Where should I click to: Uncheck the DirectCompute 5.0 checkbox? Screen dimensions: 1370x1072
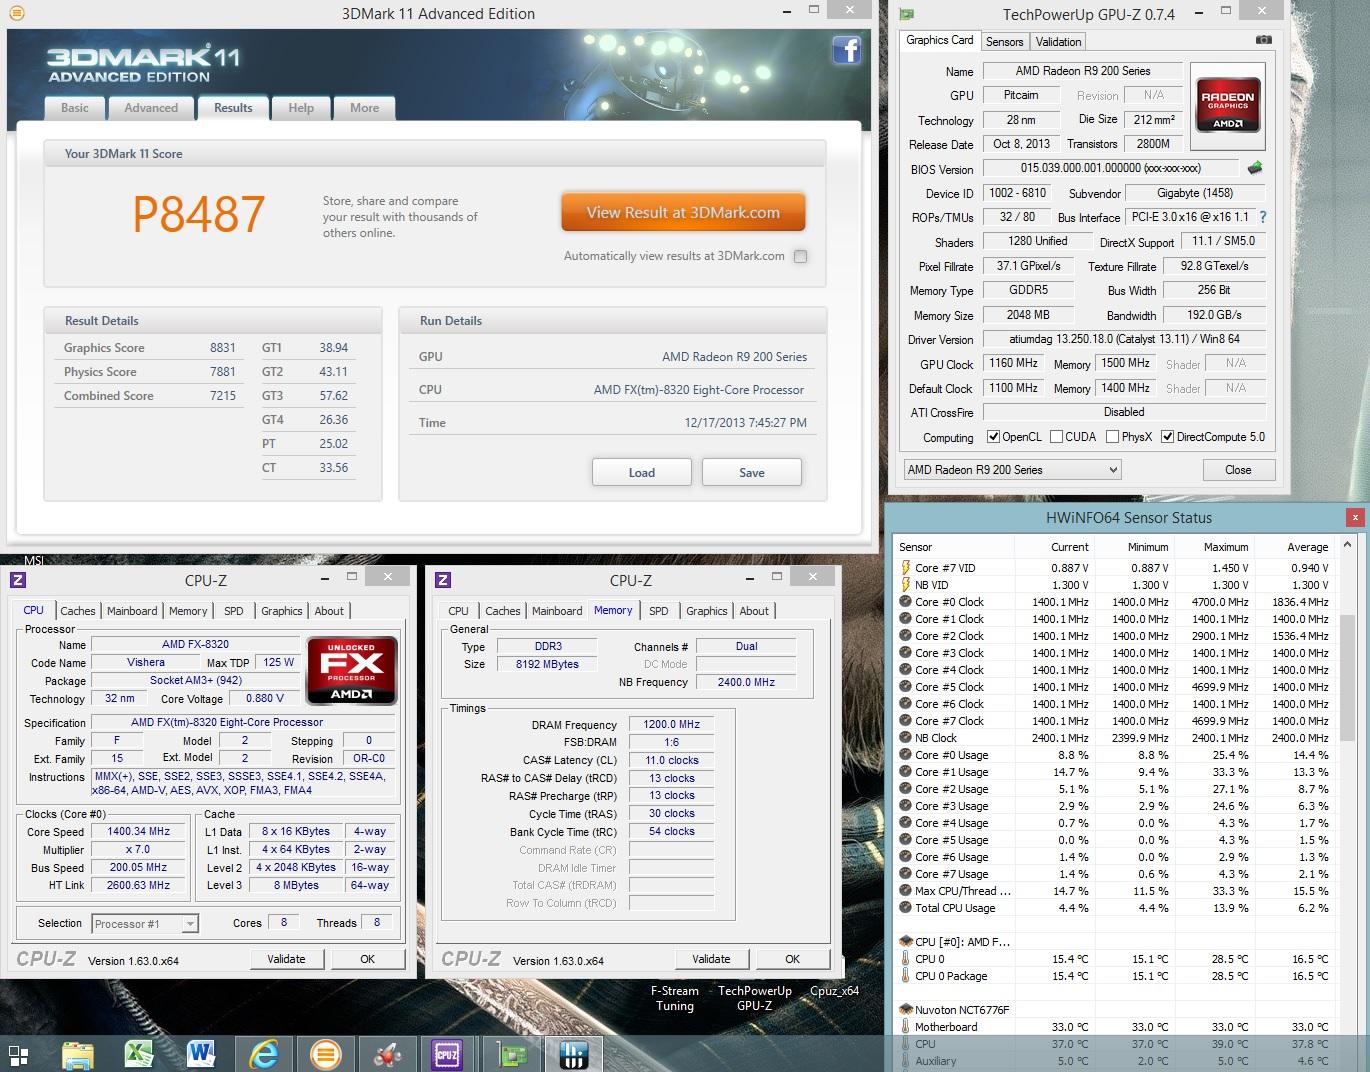coord(1167,437)
